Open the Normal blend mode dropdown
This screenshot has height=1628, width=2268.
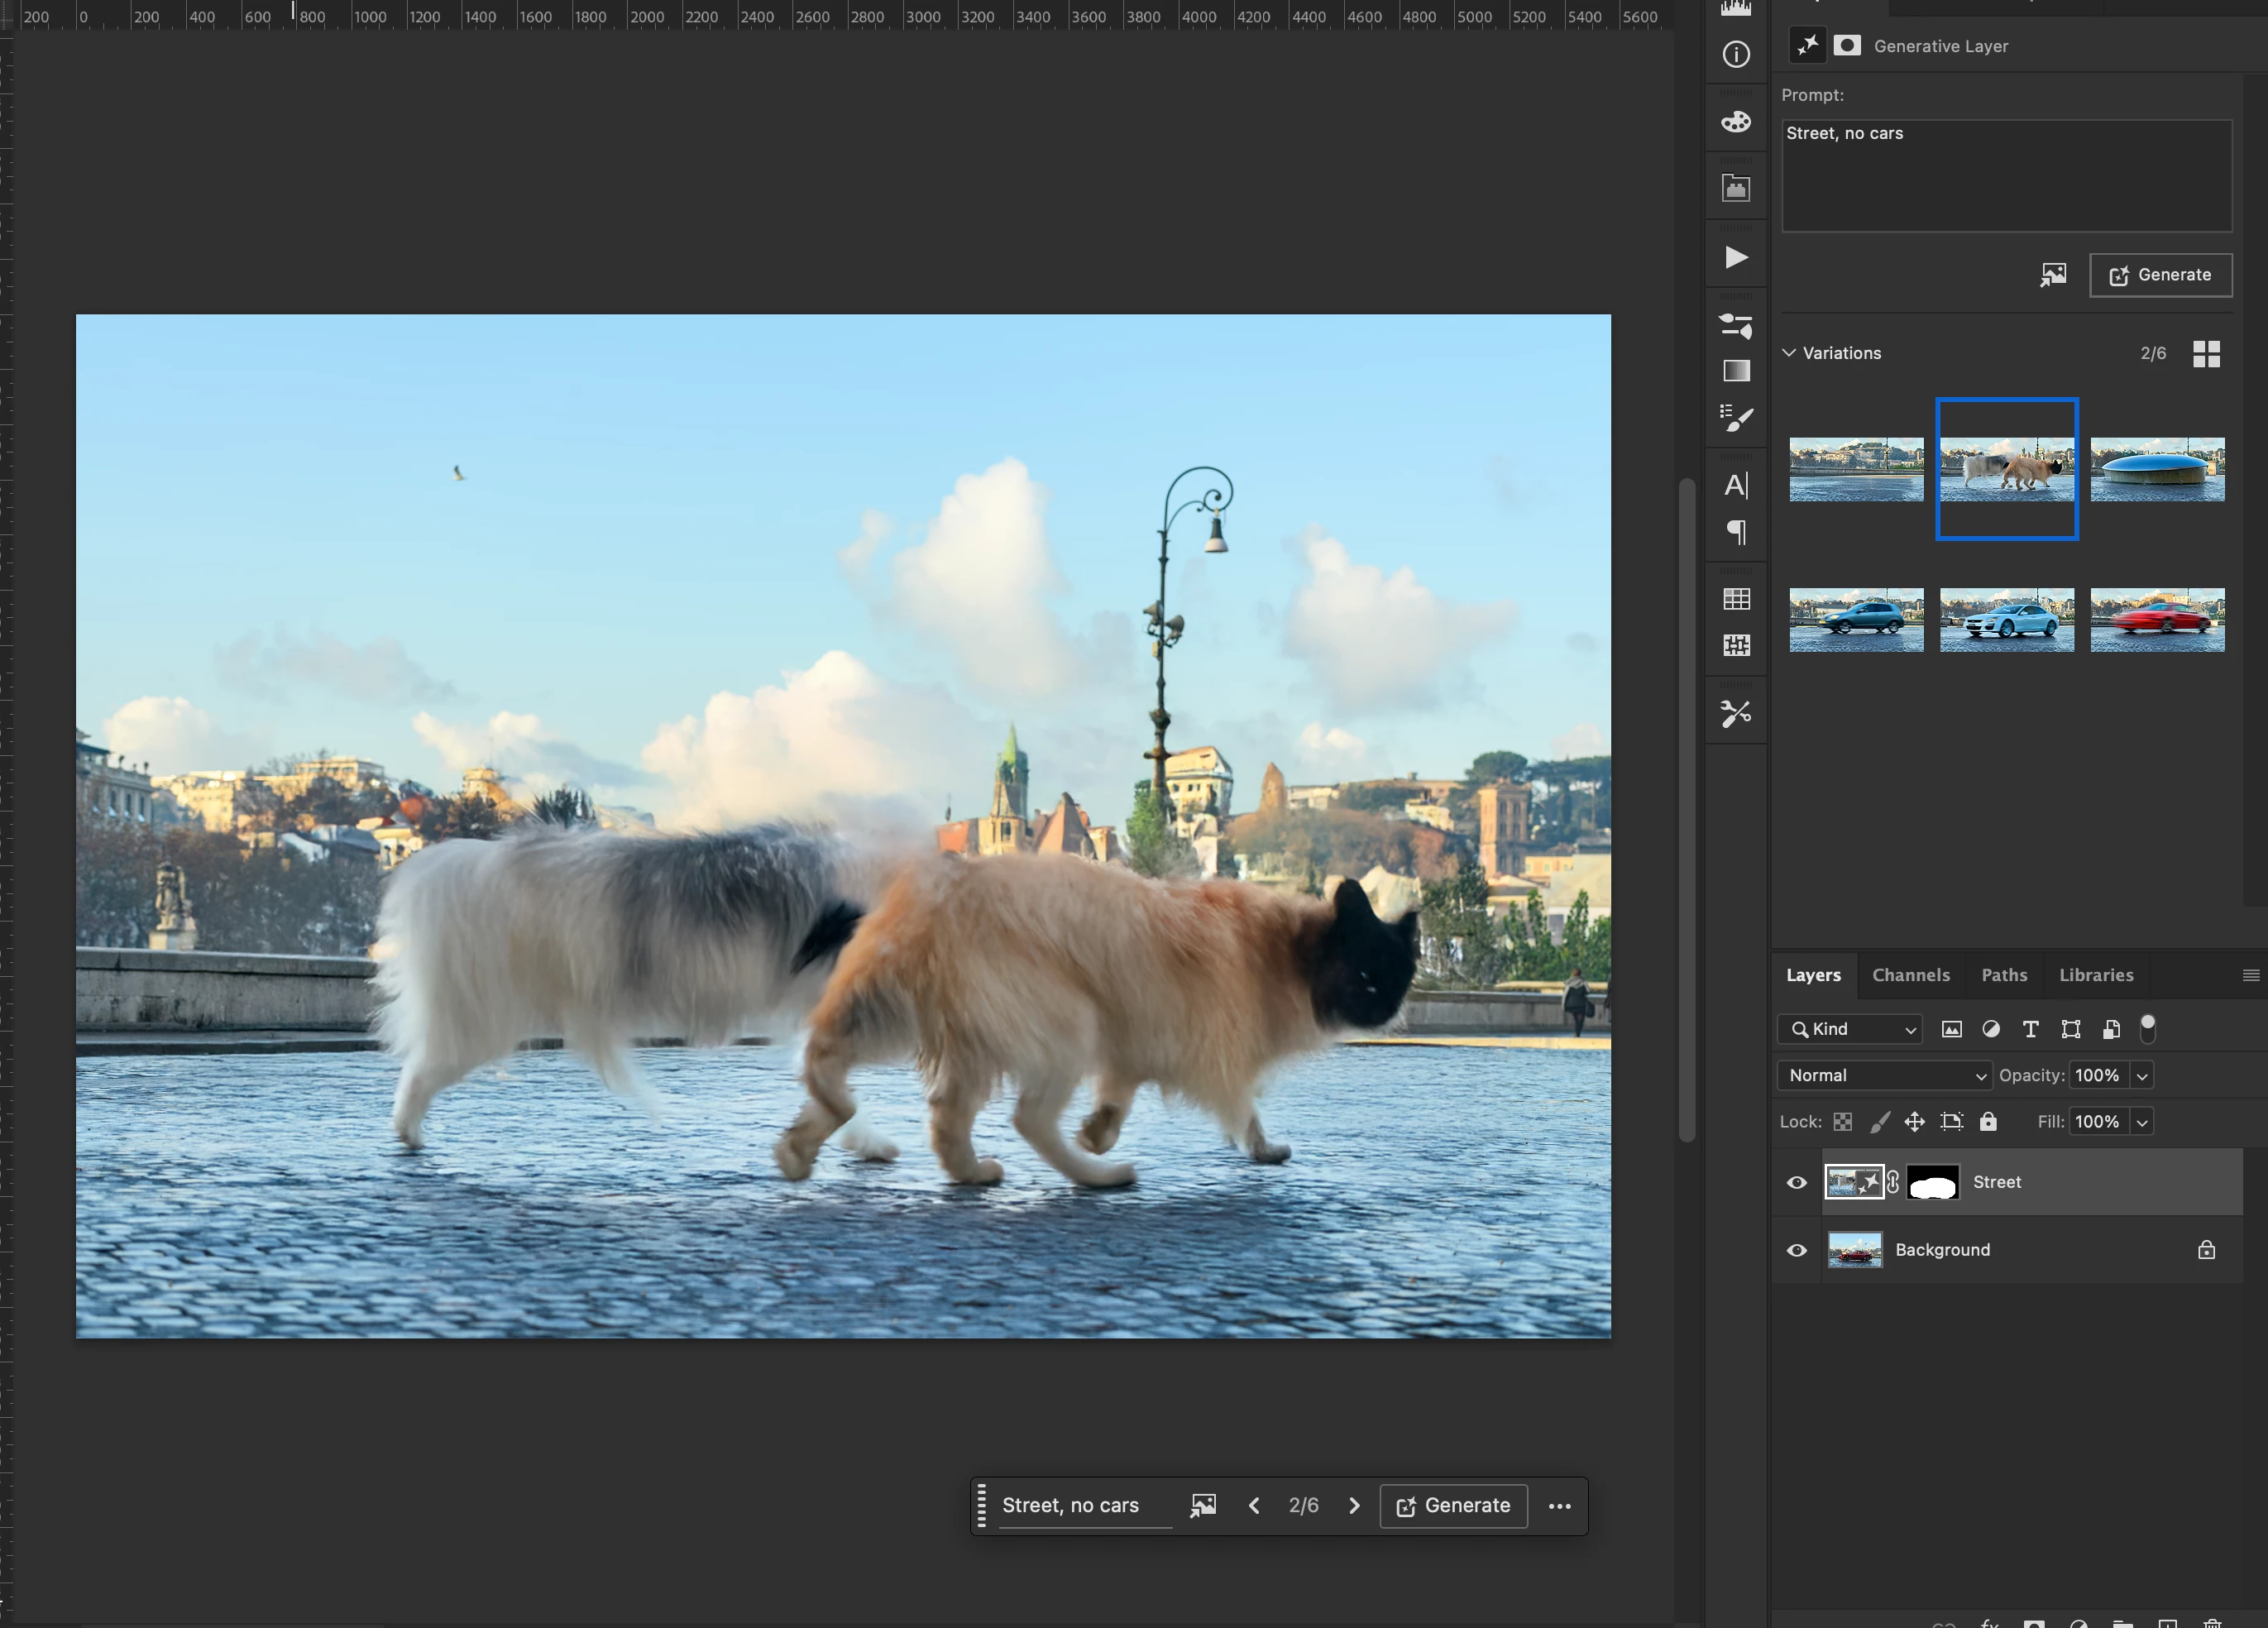[x=1885, y=1076]
